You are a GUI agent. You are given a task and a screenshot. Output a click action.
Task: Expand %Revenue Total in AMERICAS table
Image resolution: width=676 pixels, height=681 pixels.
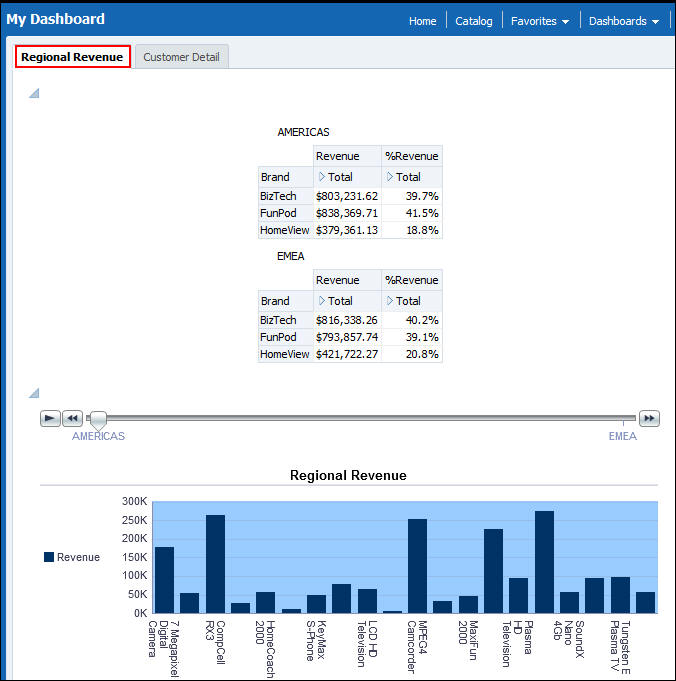[x=390, y=177]
